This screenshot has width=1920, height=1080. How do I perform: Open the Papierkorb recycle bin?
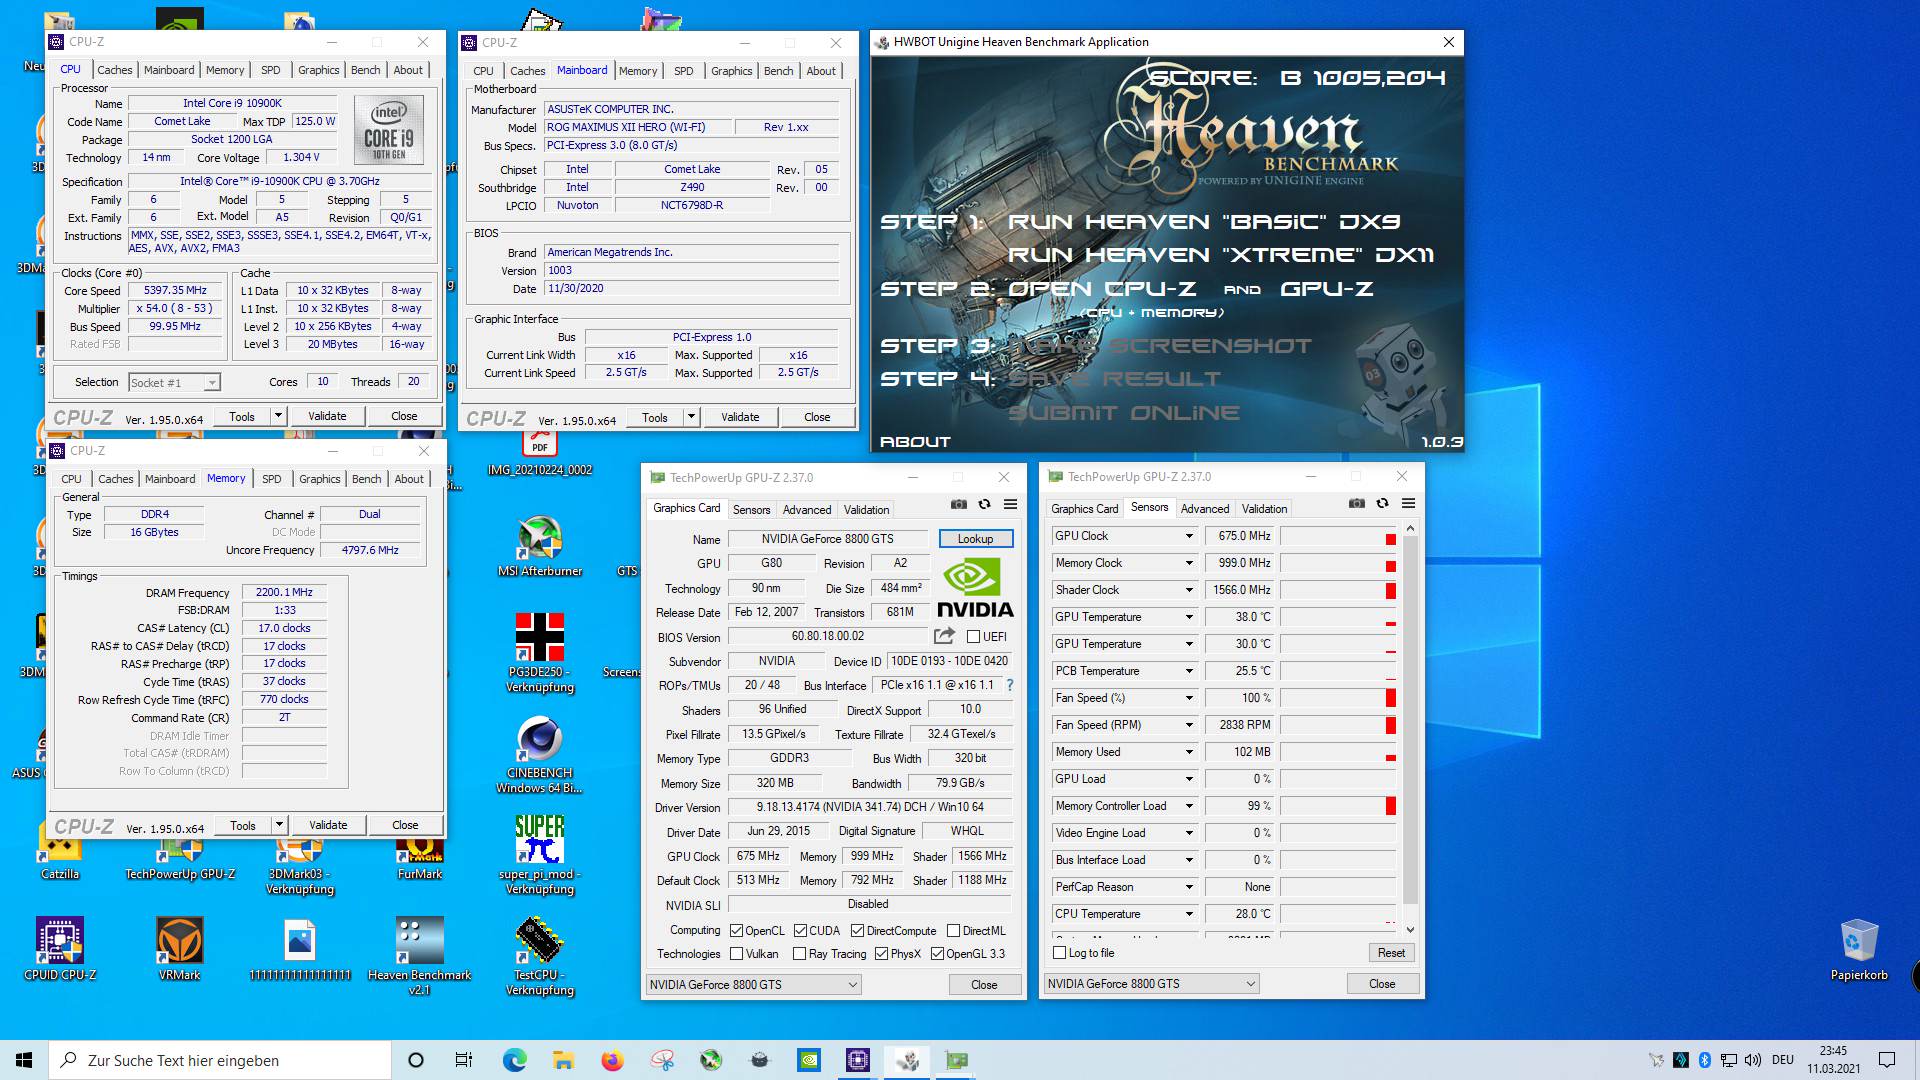(x=1859, y=950)
